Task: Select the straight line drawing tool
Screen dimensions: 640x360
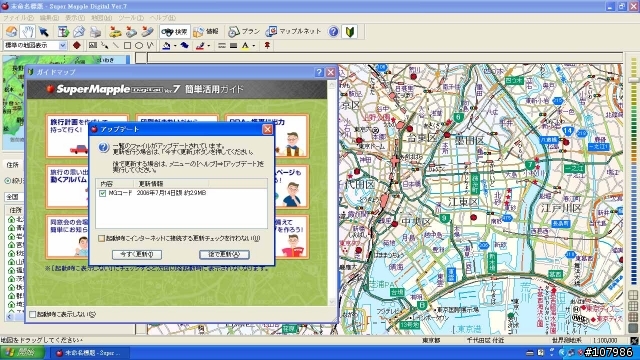Action: [x=116, y=45]
